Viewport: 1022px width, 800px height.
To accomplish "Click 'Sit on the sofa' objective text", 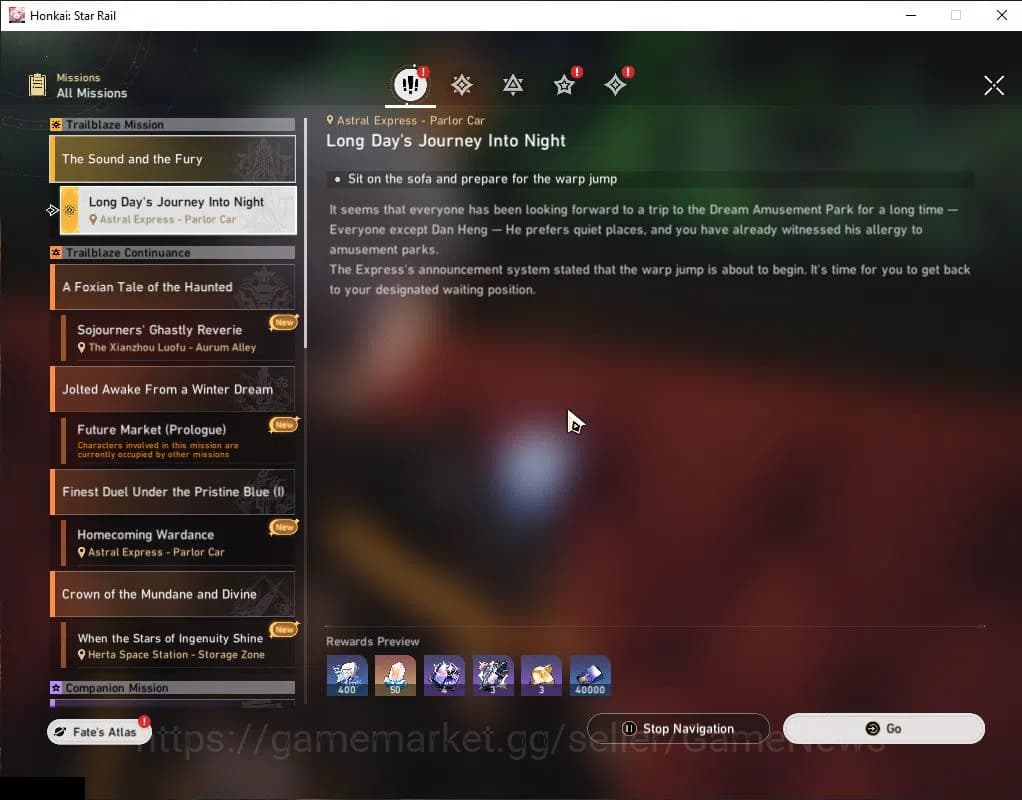I will pos(482,179).
